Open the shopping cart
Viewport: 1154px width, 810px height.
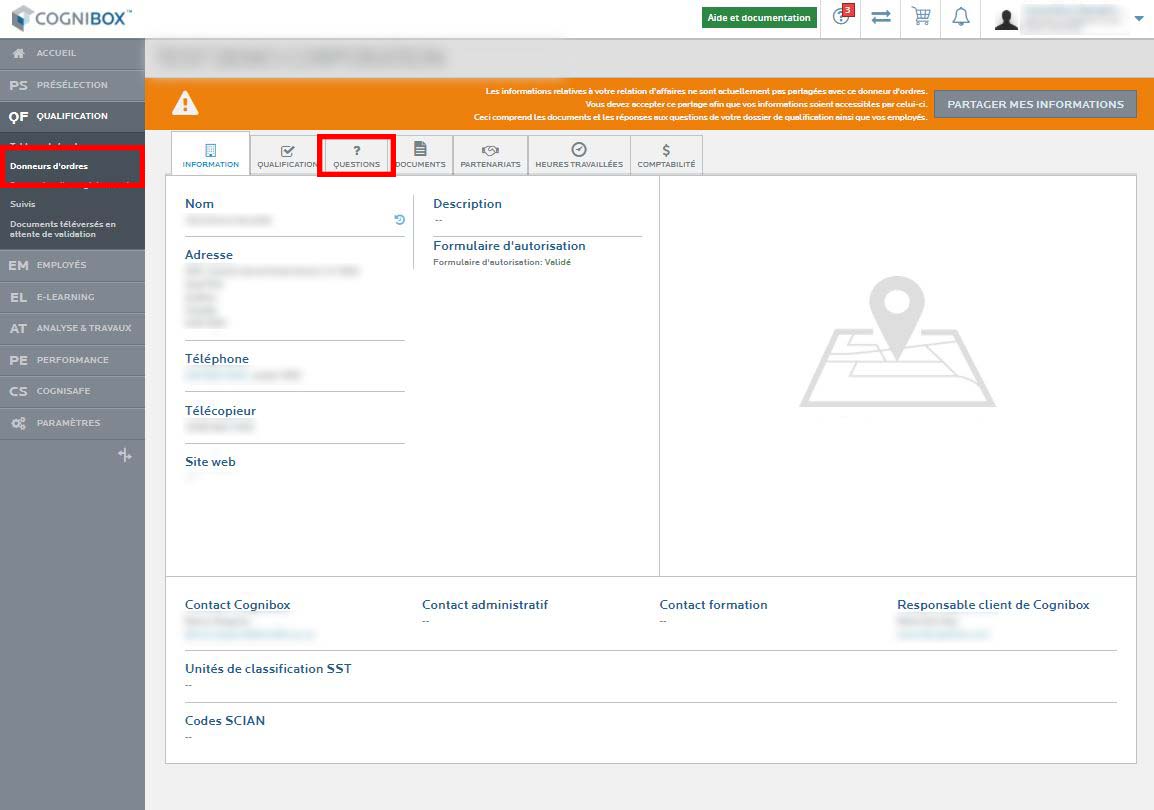[x=921, y=17]
